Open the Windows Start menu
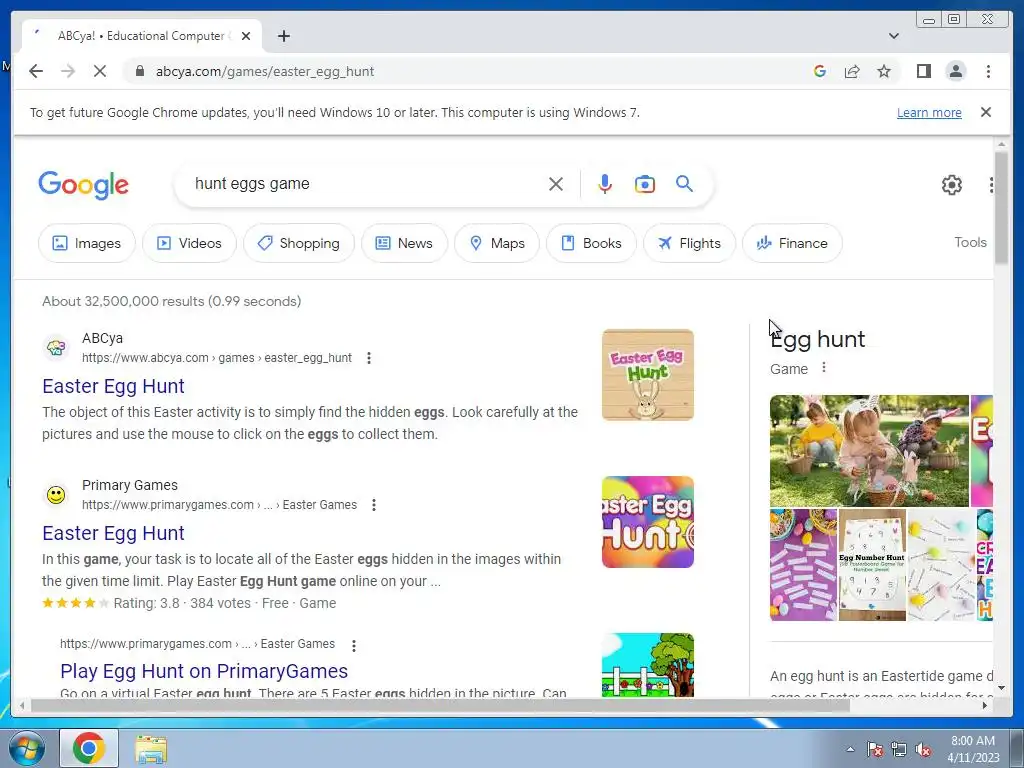This screenshot has width=1024, height=768. 26,748
